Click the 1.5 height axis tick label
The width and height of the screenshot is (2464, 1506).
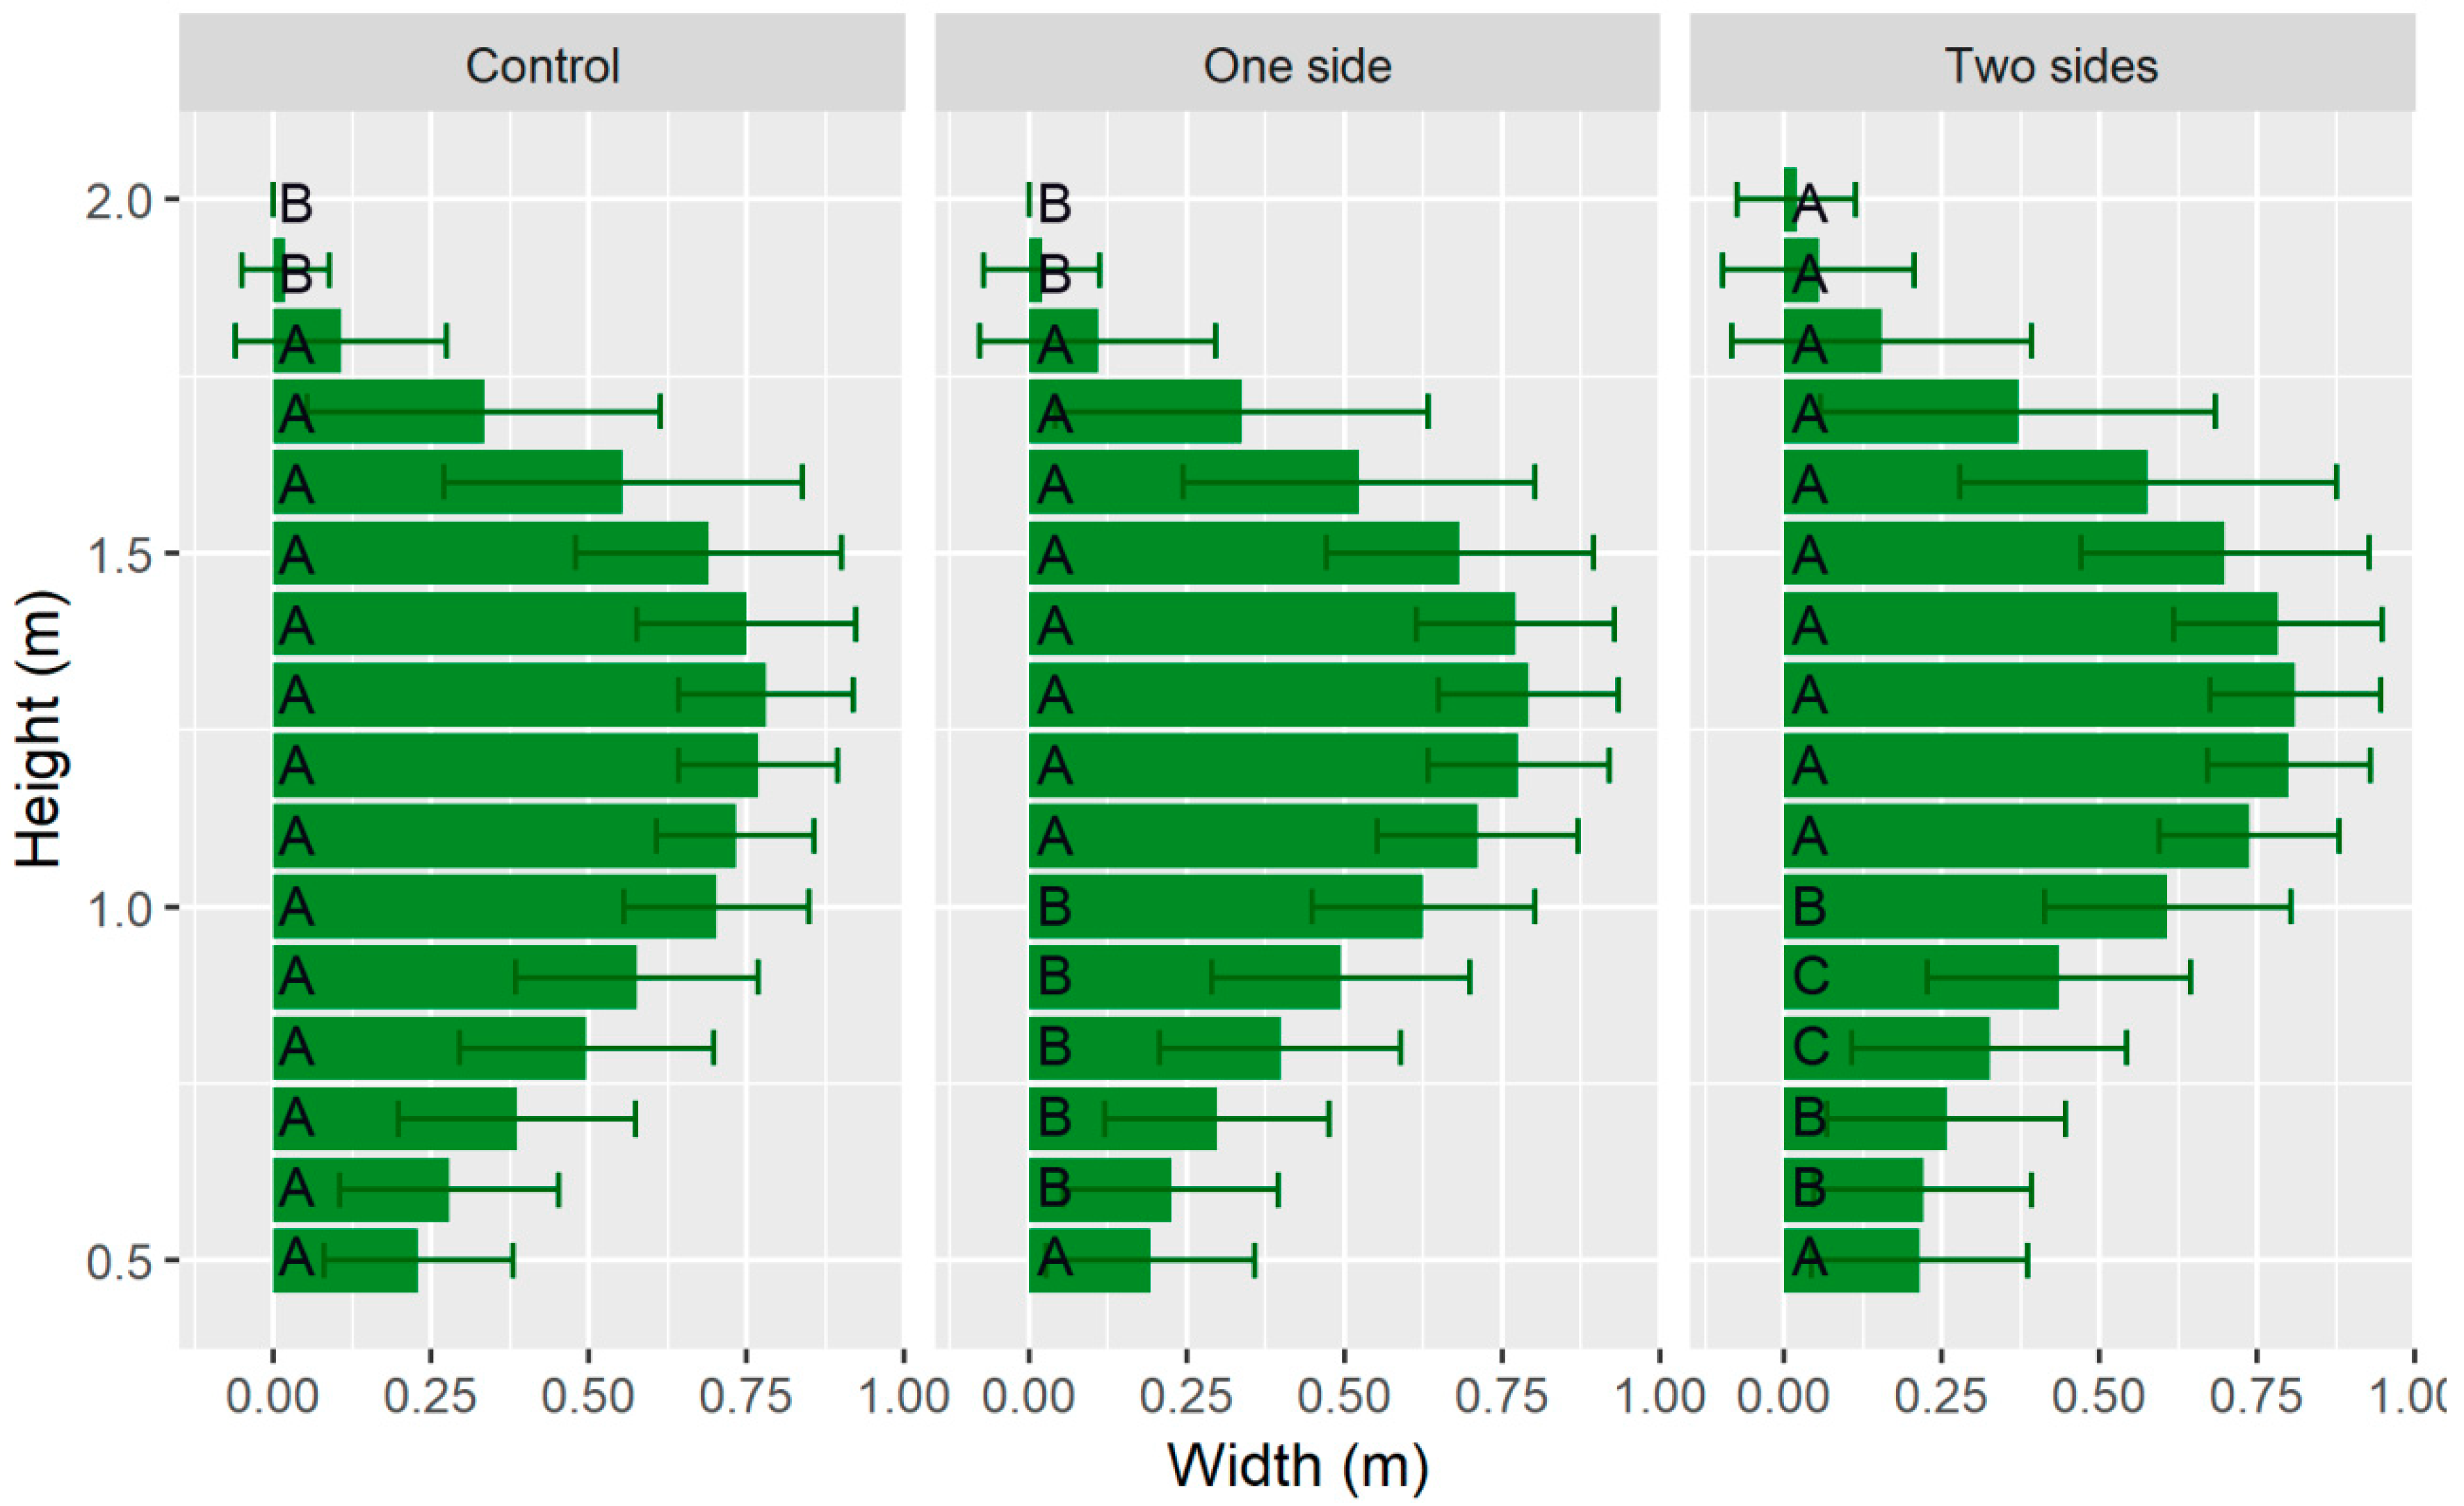click(x=118, y=555)
